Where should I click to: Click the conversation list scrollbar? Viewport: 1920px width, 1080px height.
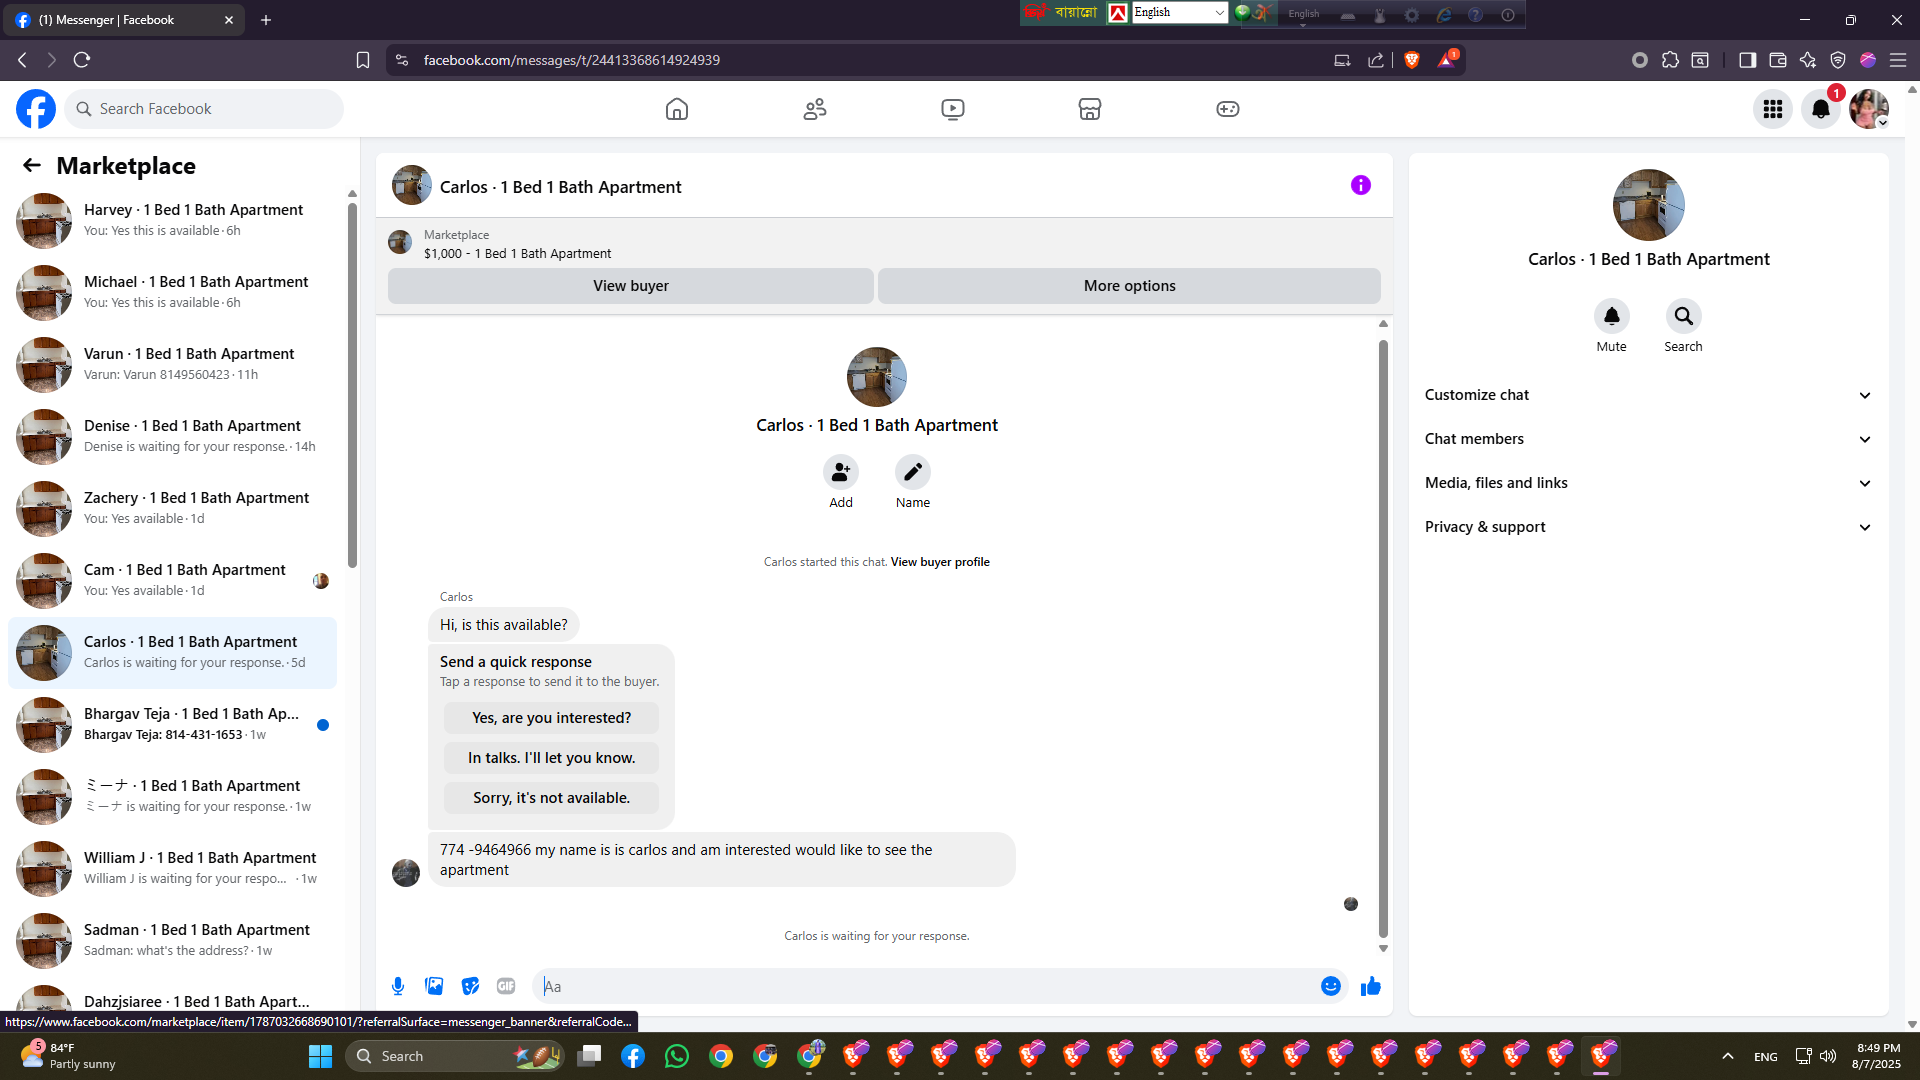pos(352,385)
